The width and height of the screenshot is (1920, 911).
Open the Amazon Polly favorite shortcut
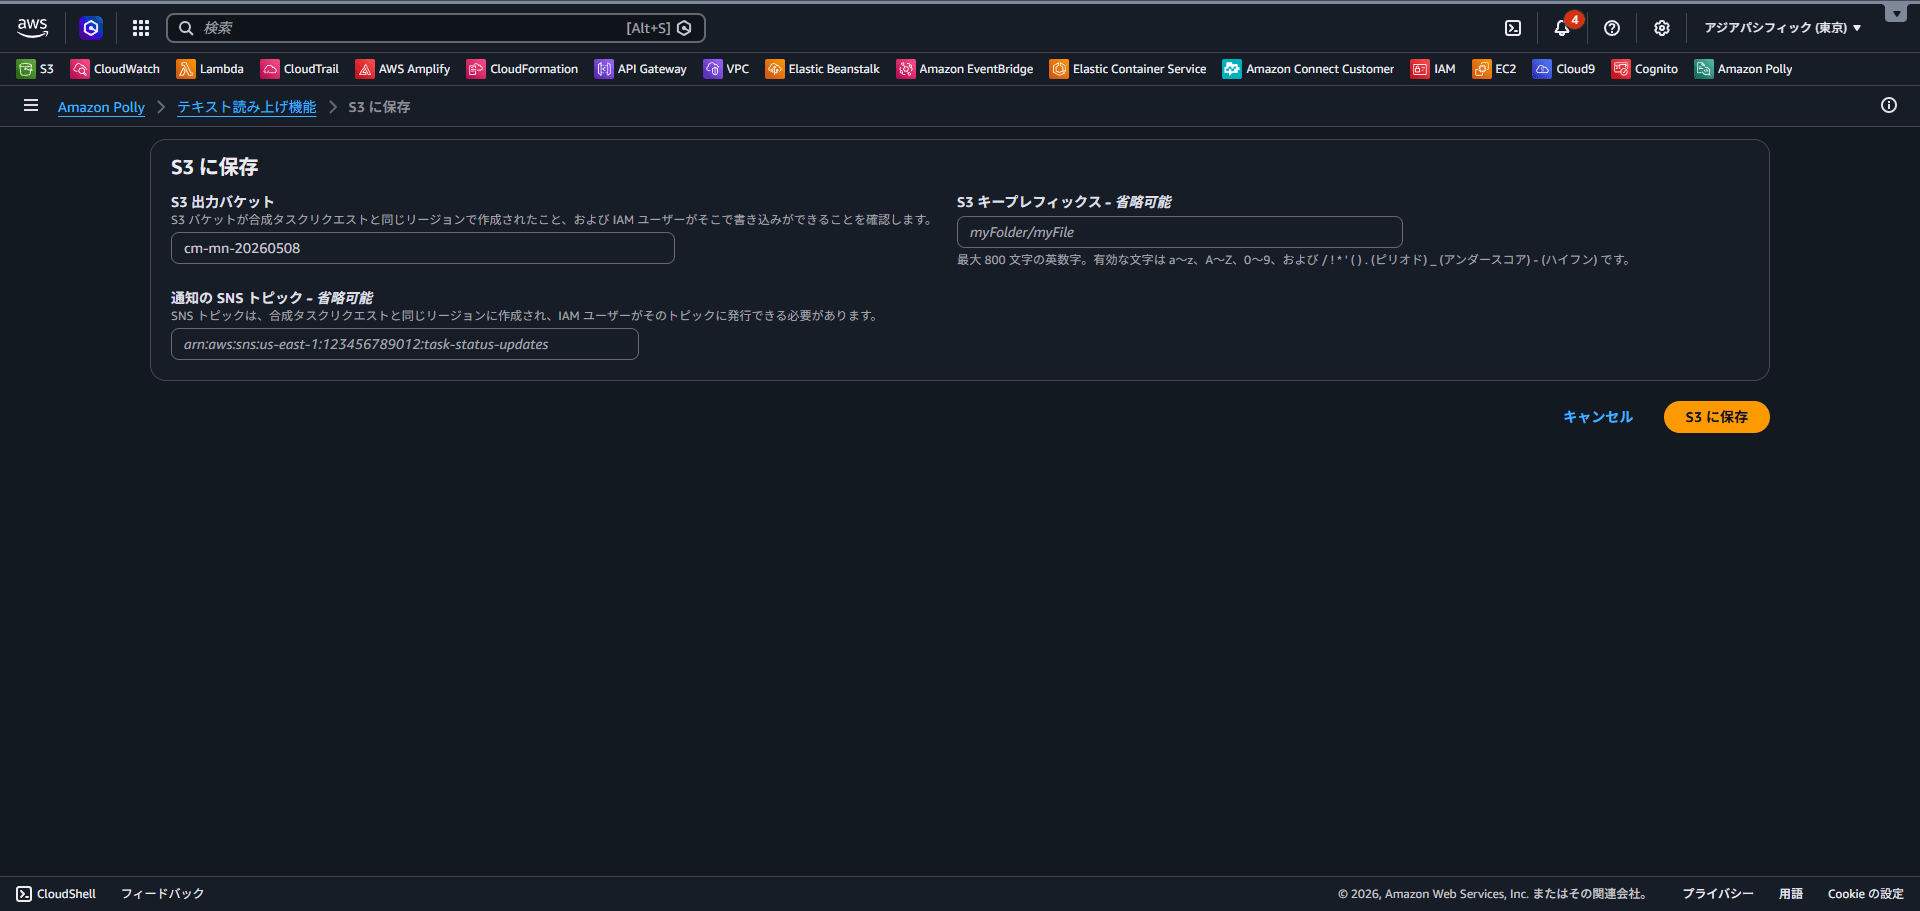coord(1743,69)
